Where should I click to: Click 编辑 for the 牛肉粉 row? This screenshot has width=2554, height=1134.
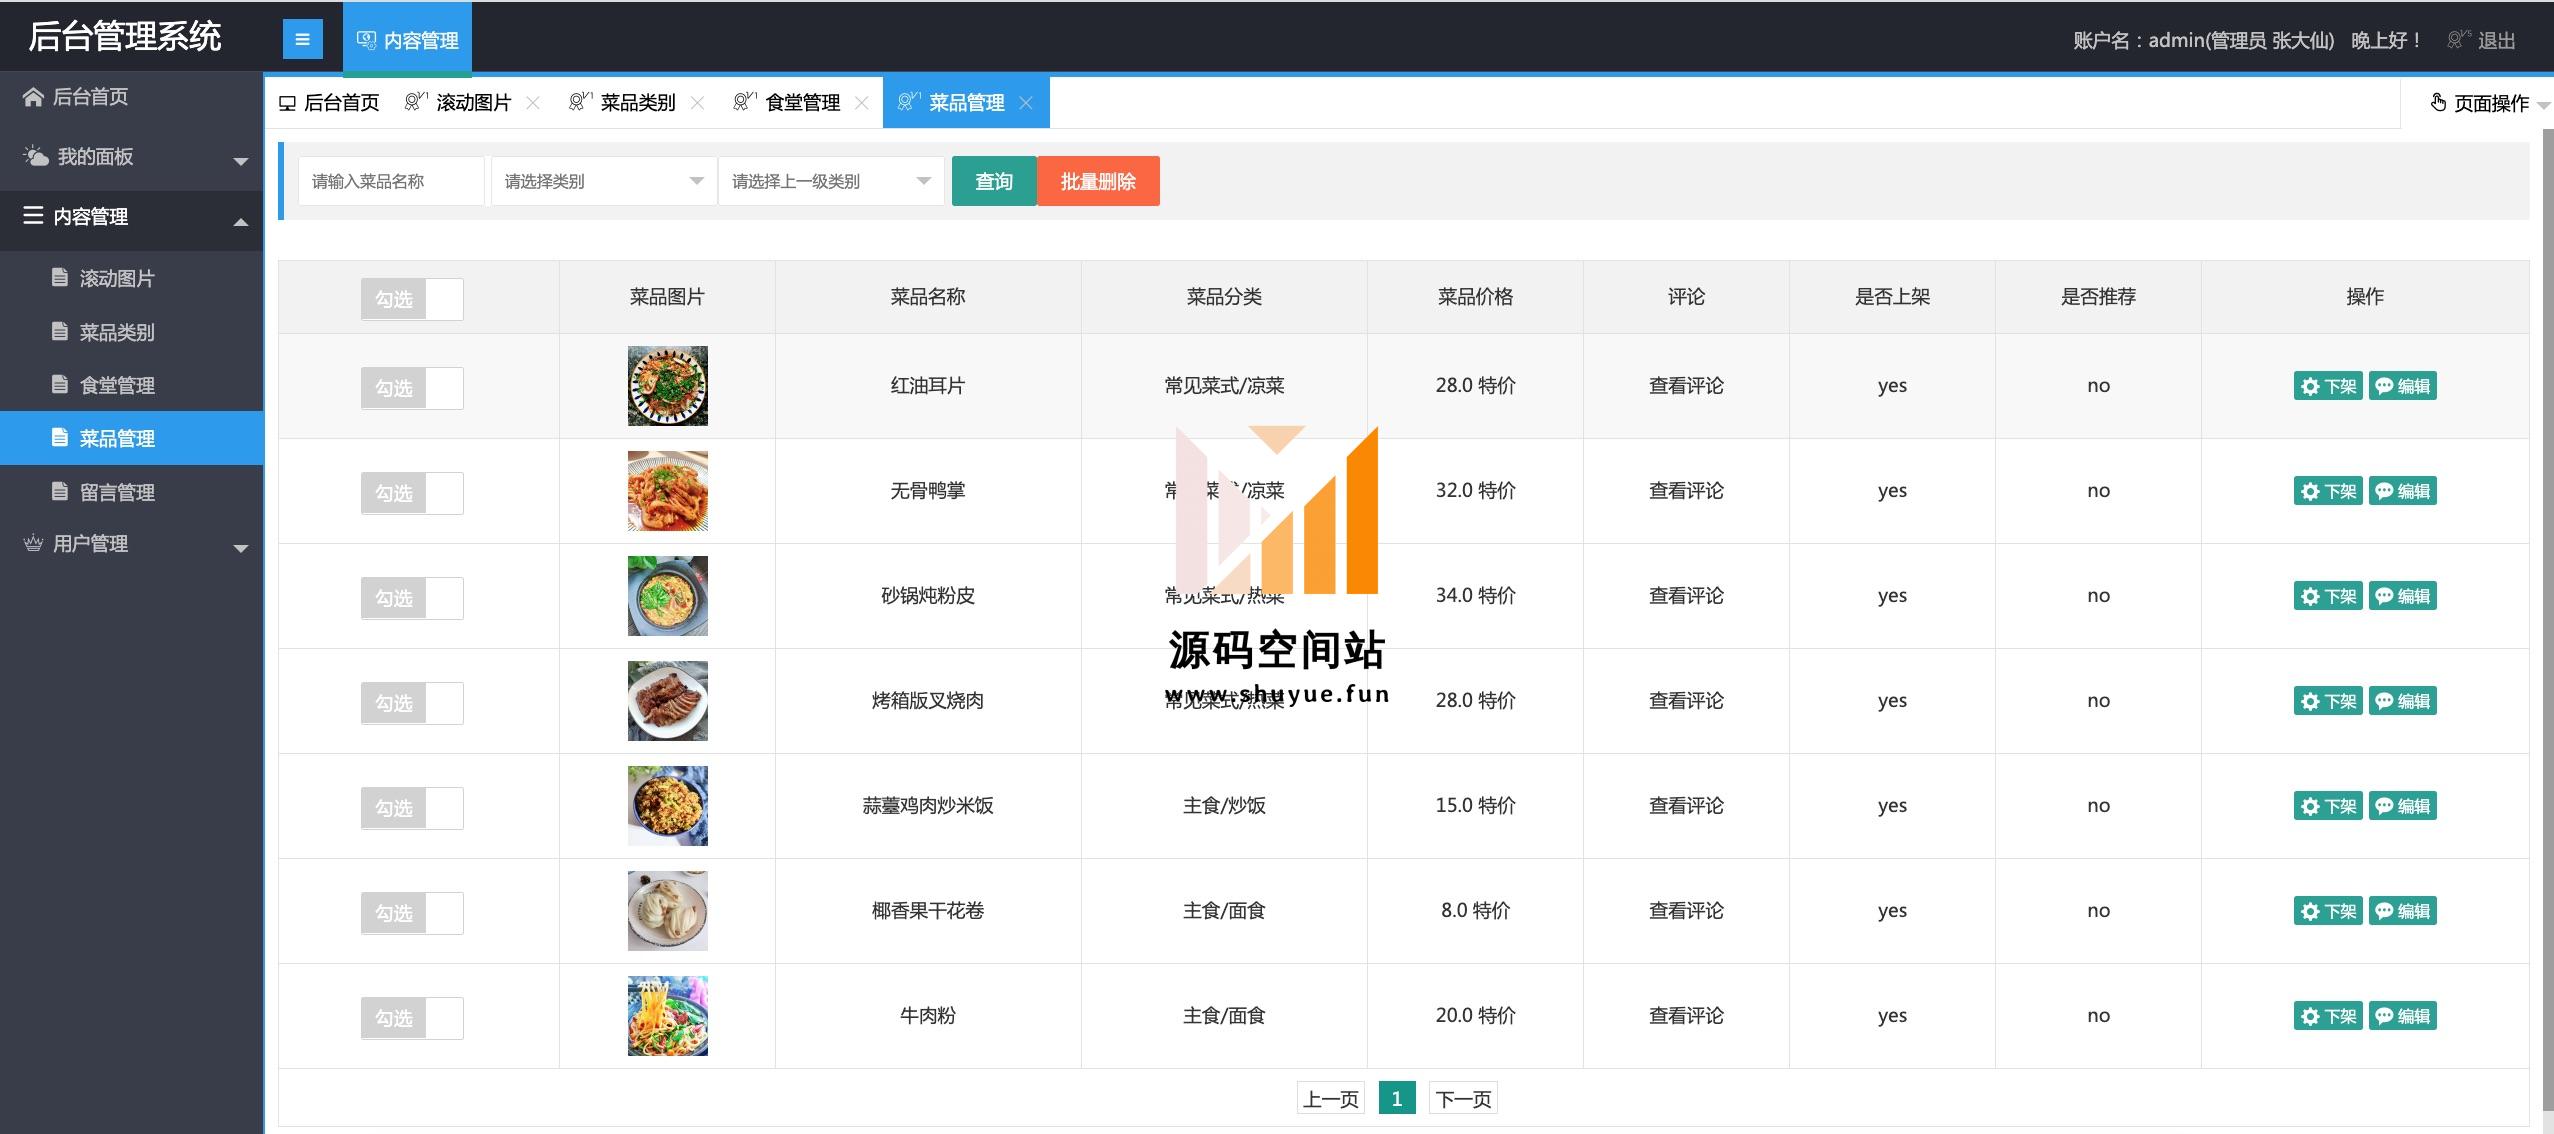(2403, 1016)
